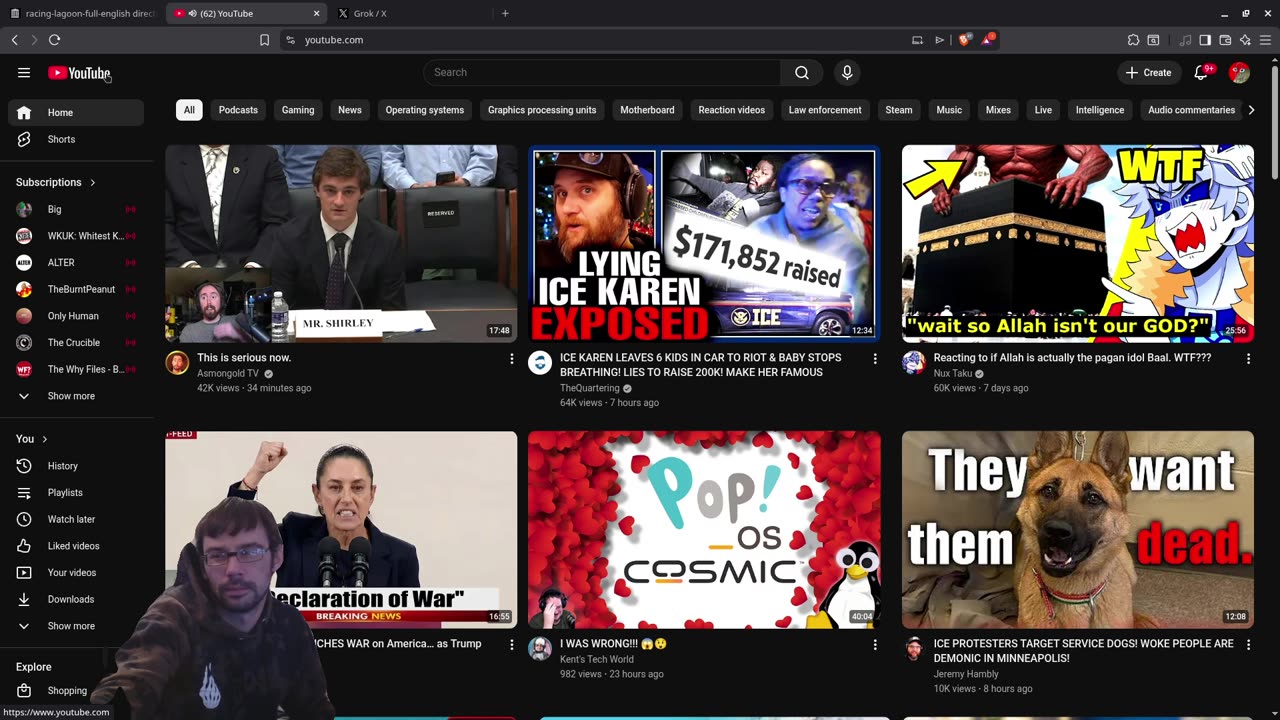Select the Podcasts filter chip
Image resolution: width=1280 pixels, height=720 pixels.
tap(238, 110)
